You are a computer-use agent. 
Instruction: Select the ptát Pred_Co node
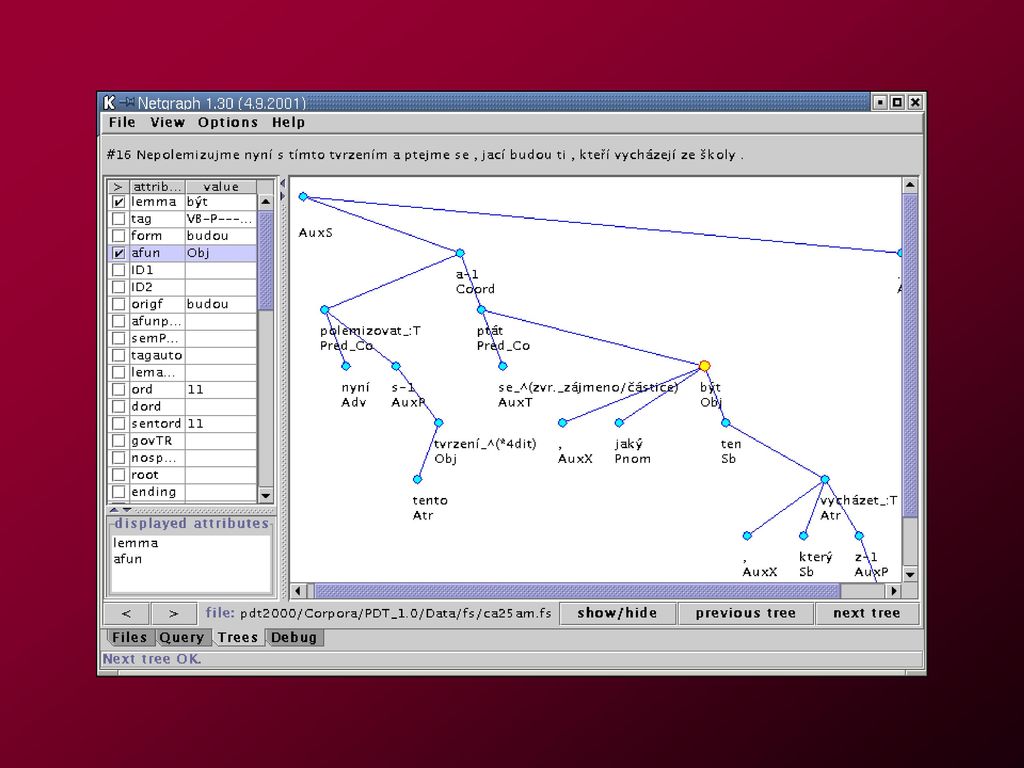[481, 310]
